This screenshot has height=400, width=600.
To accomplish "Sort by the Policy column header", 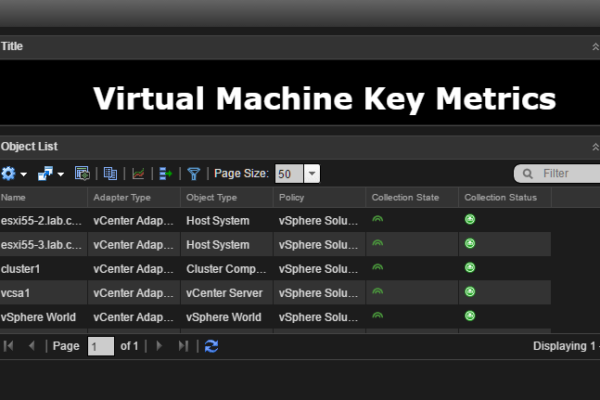I will tap(320, 198).
